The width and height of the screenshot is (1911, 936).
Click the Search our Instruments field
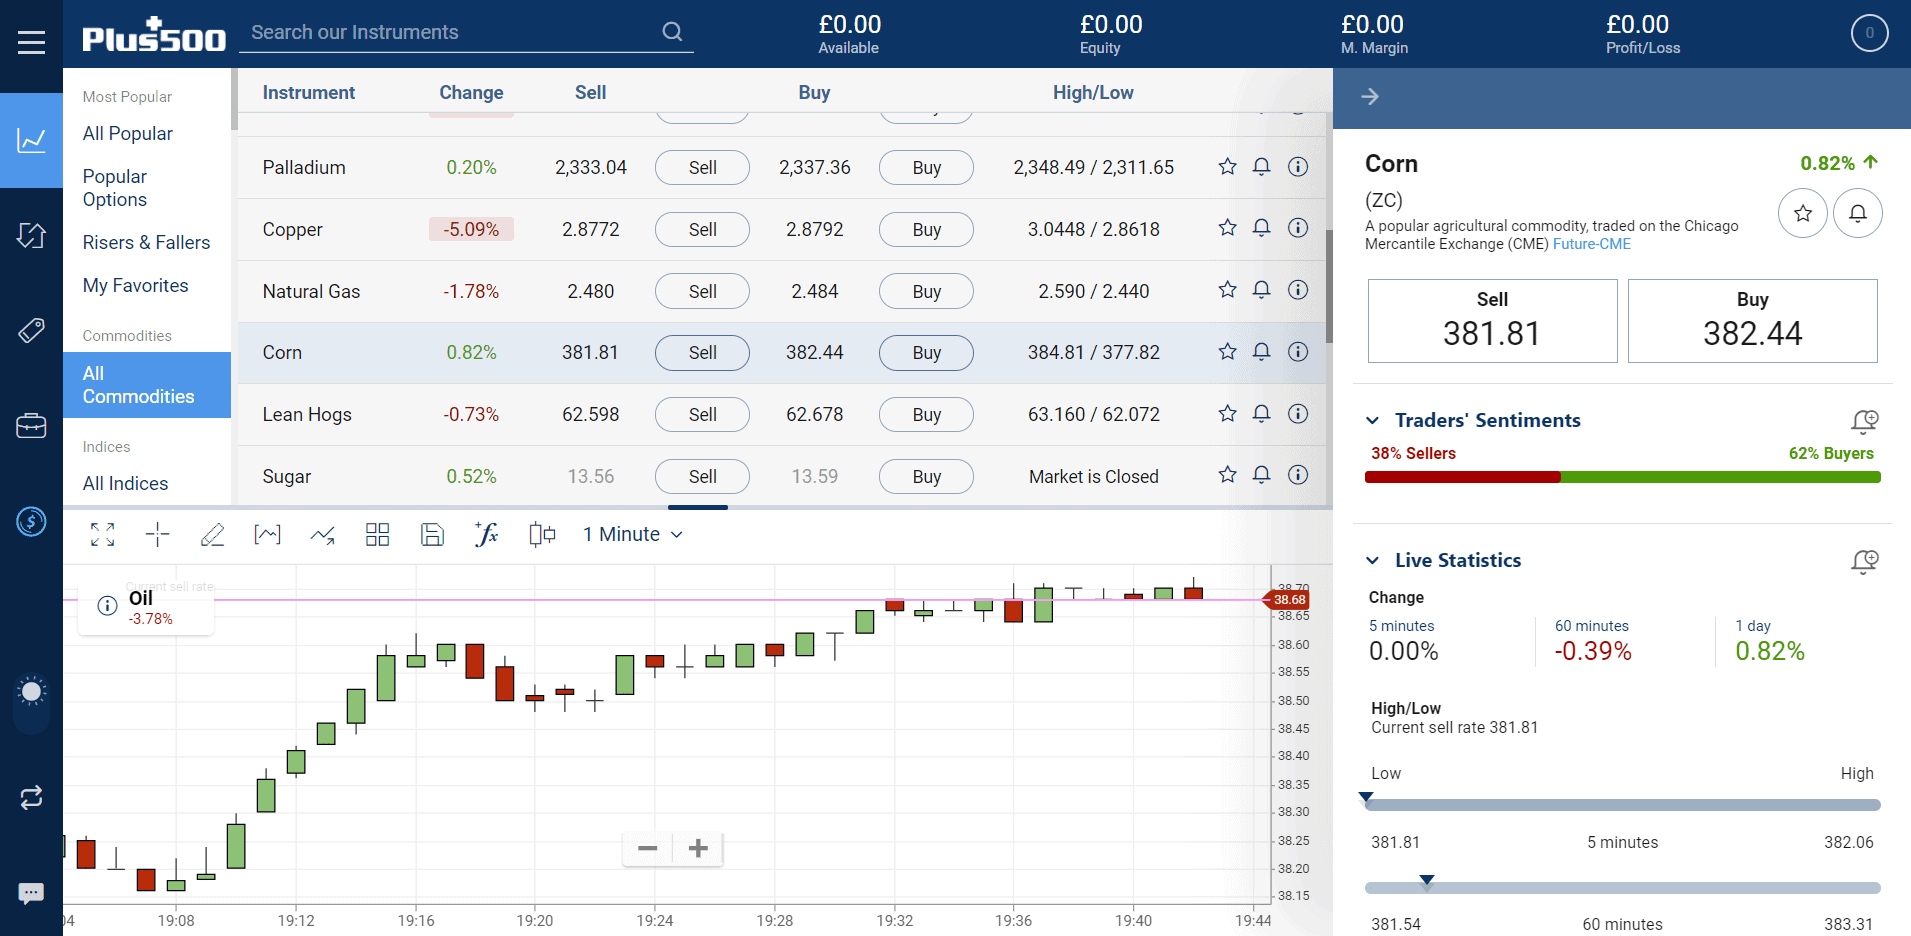[450, 32]
